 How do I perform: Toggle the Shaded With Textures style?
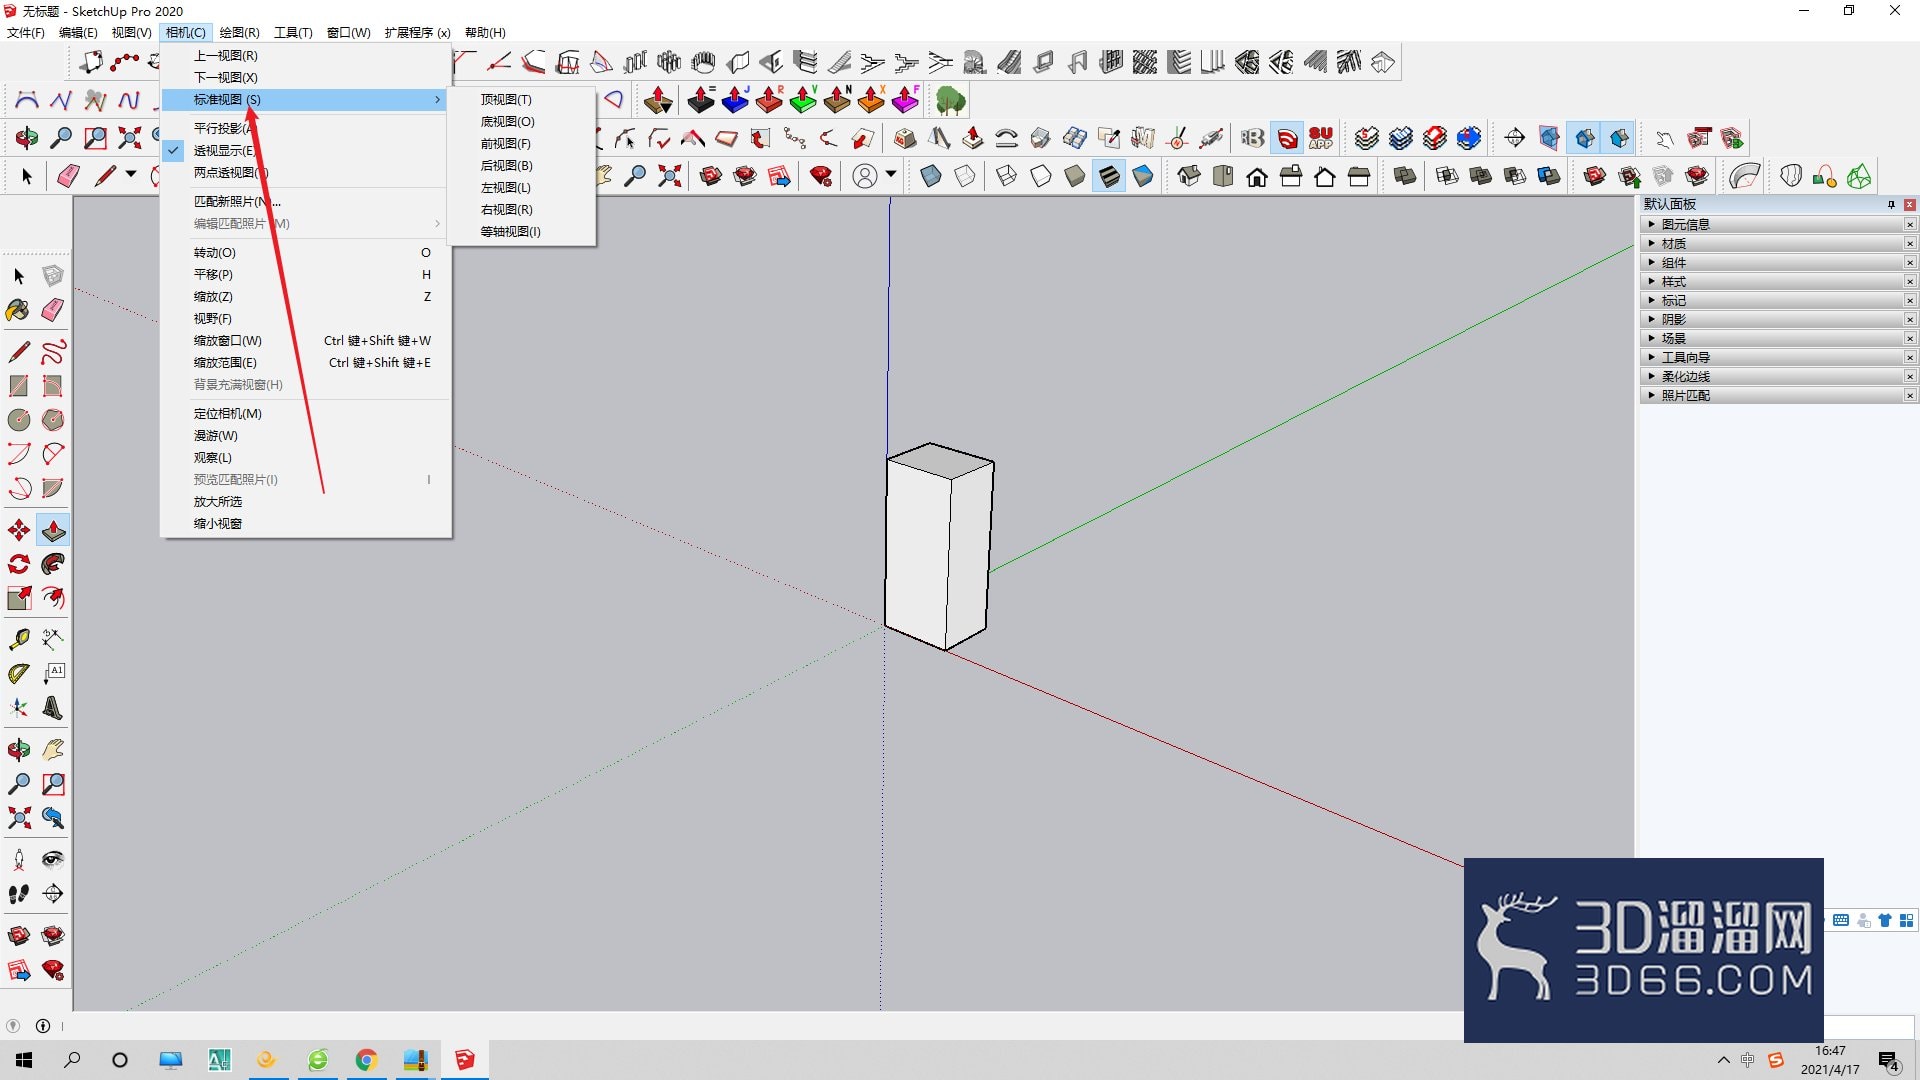click(x=1109, y=176)
